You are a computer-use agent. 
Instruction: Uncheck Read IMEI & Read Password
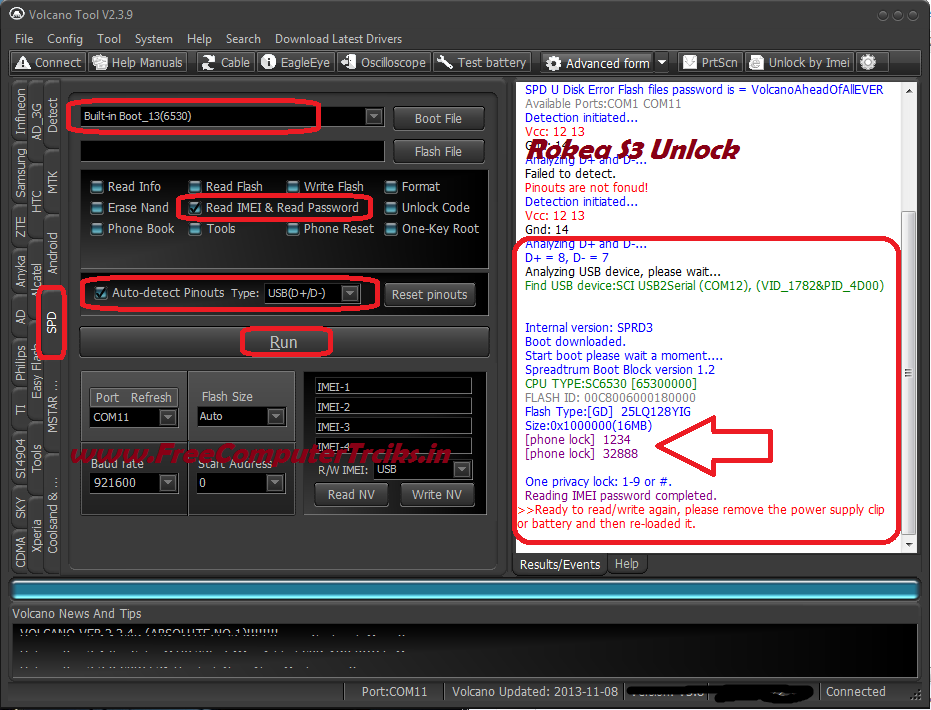tap(195, 208)
